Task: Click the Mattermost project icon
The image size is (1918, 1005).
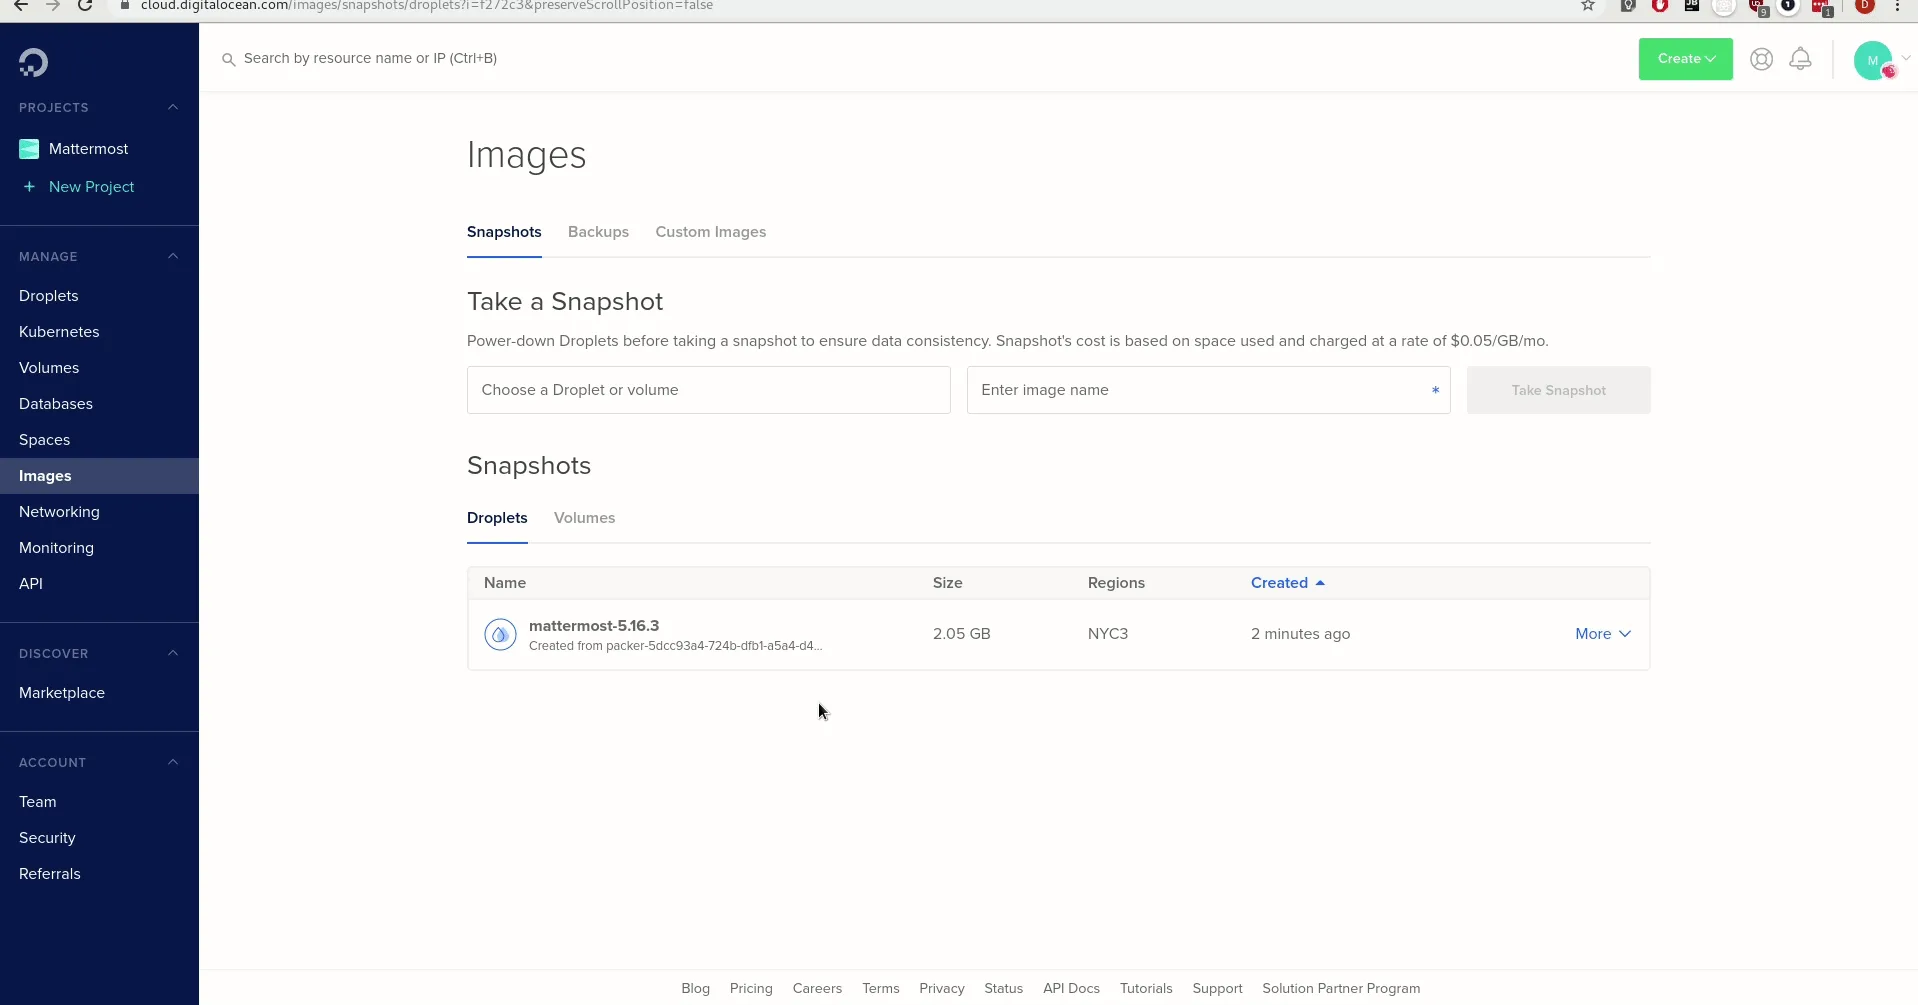Action: tap(29, 149)
